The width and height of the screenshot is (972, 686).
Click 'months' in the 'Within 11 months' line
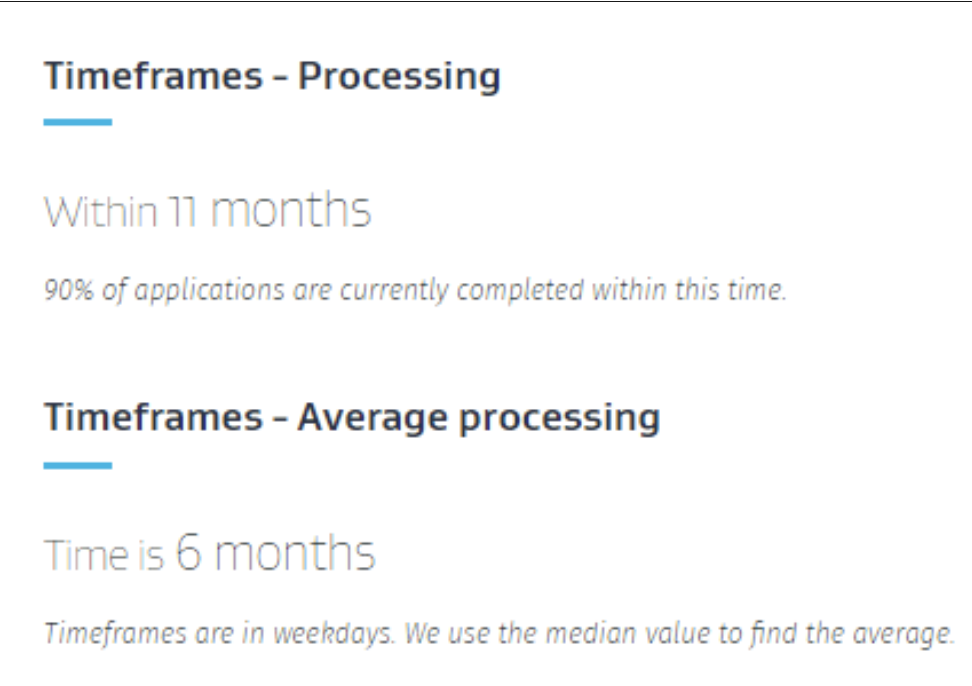[291, 210]
